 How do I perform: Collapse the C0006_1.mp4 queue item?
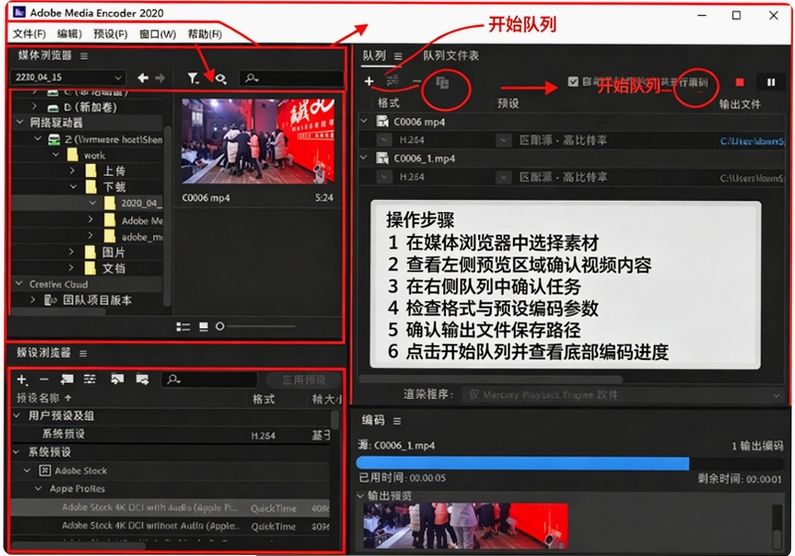[364, 158]
